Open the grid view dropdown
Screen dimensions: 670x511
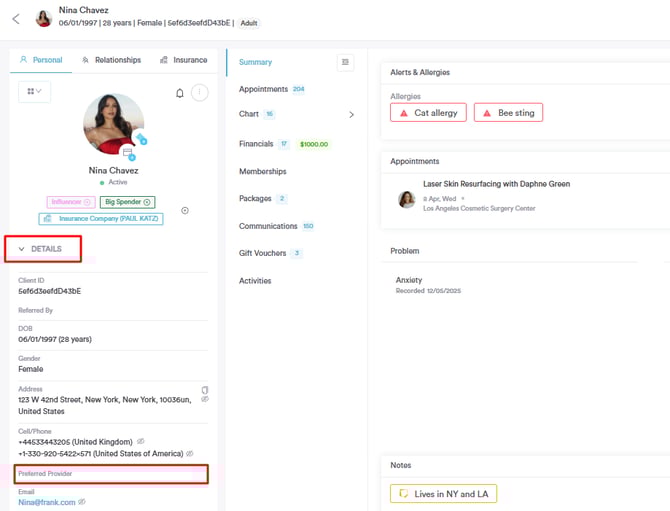(34, 92)
